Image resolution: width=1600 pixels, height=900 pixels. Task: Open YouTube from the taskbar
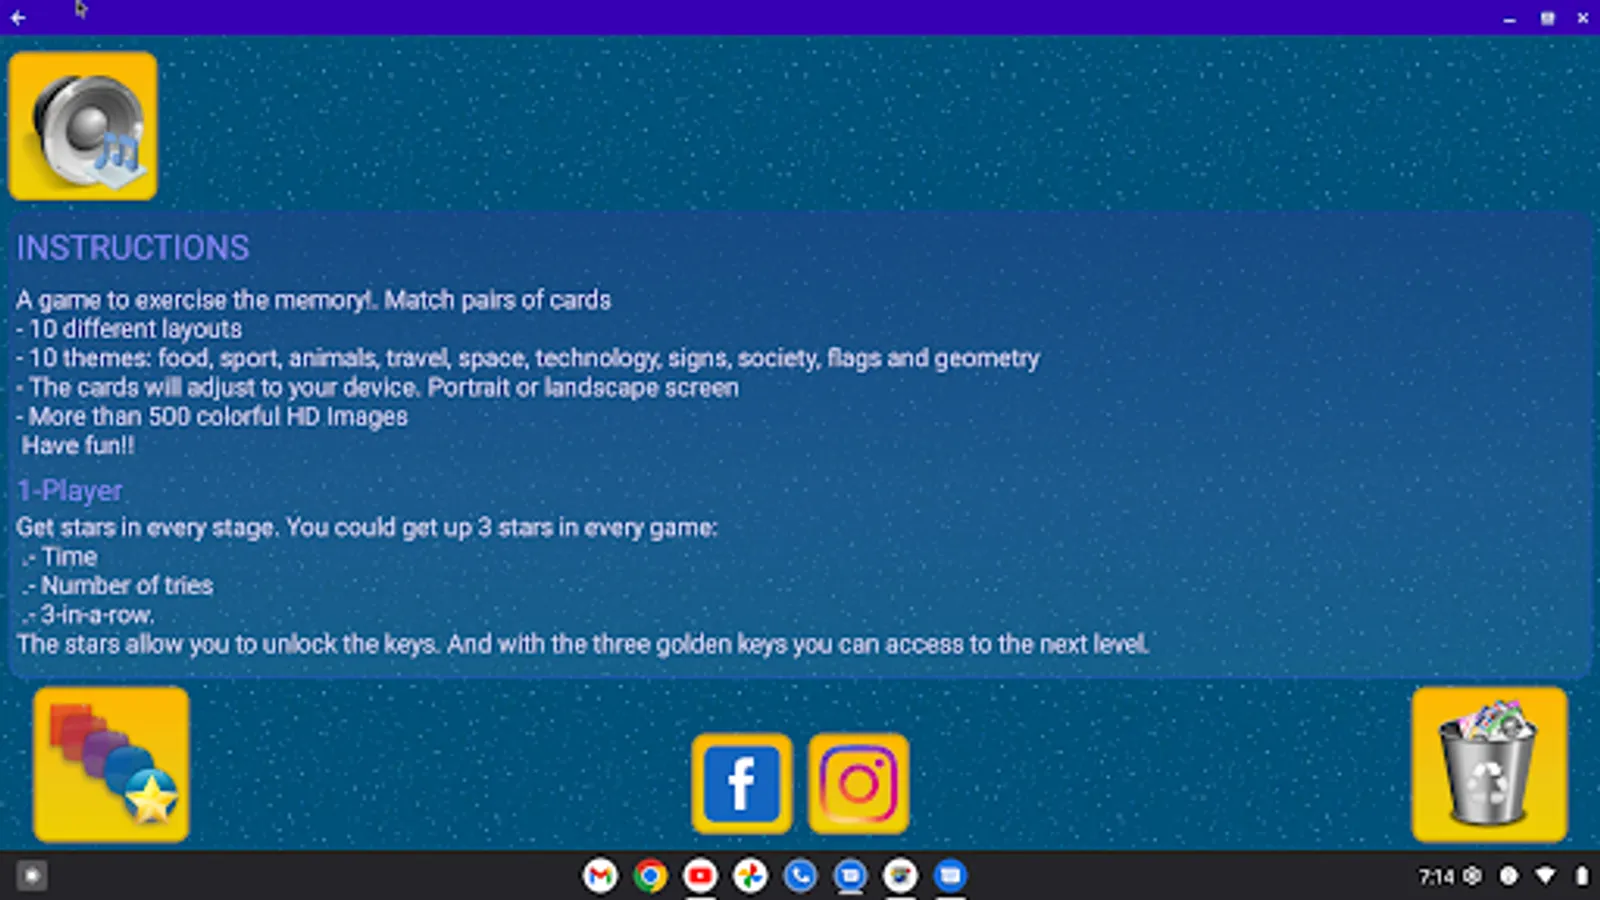click(x=701, y=875)
